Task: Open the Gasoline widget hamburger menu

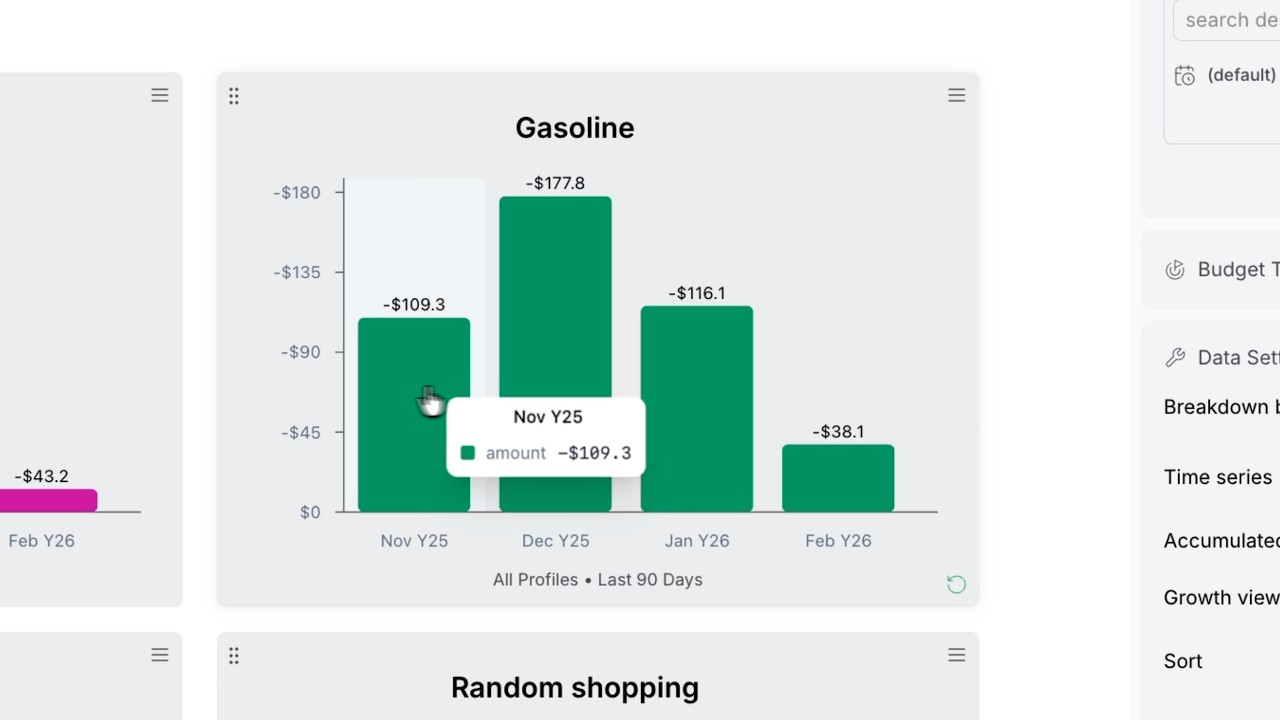Action: [x=957, y=95]
